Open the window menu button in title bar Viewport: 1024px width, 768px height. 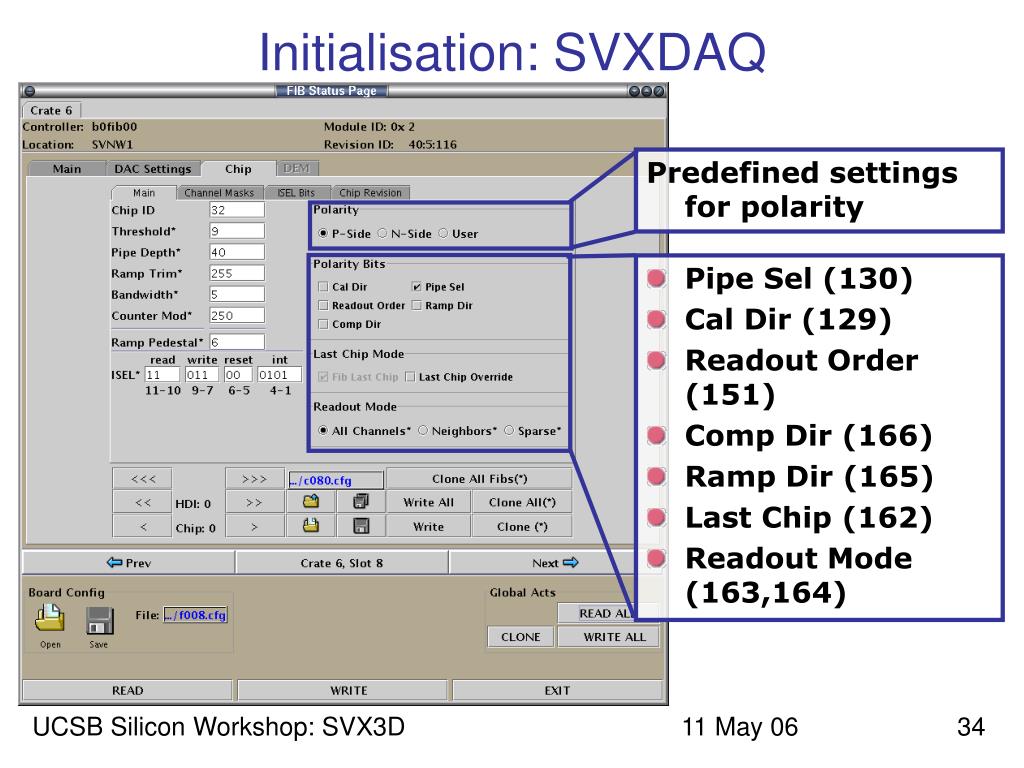click(29, 91)
